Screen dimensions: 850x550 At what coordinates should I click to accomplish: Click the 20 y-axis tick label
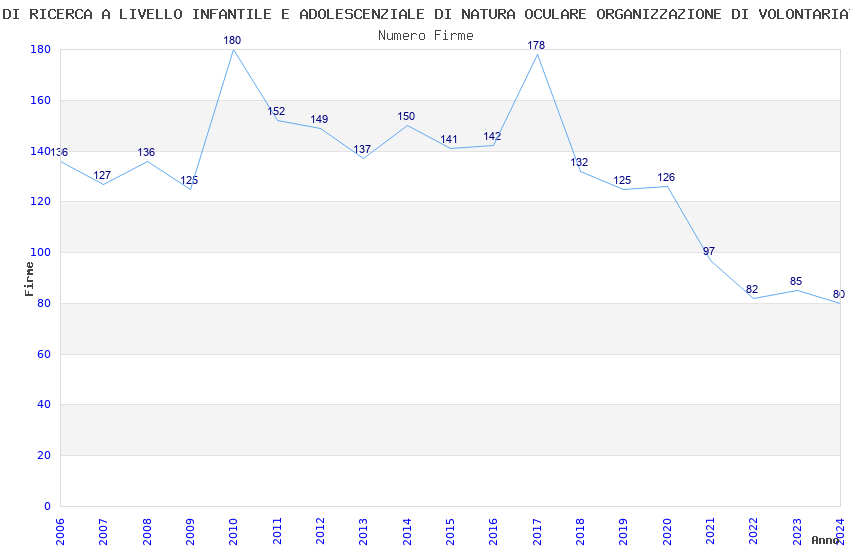click(x=43, y=455)
